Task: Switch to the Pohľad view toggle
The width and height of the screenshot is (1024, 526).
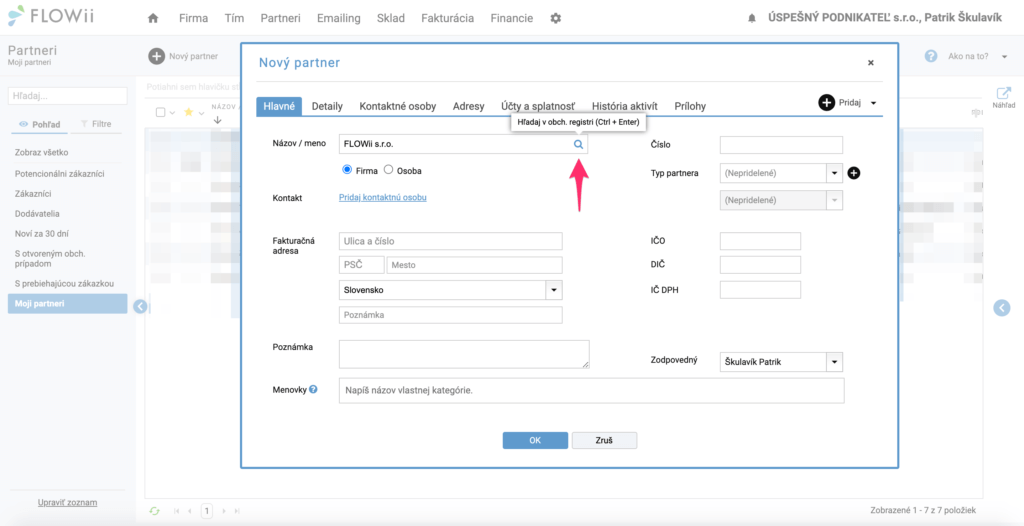Action: (39, 123)
